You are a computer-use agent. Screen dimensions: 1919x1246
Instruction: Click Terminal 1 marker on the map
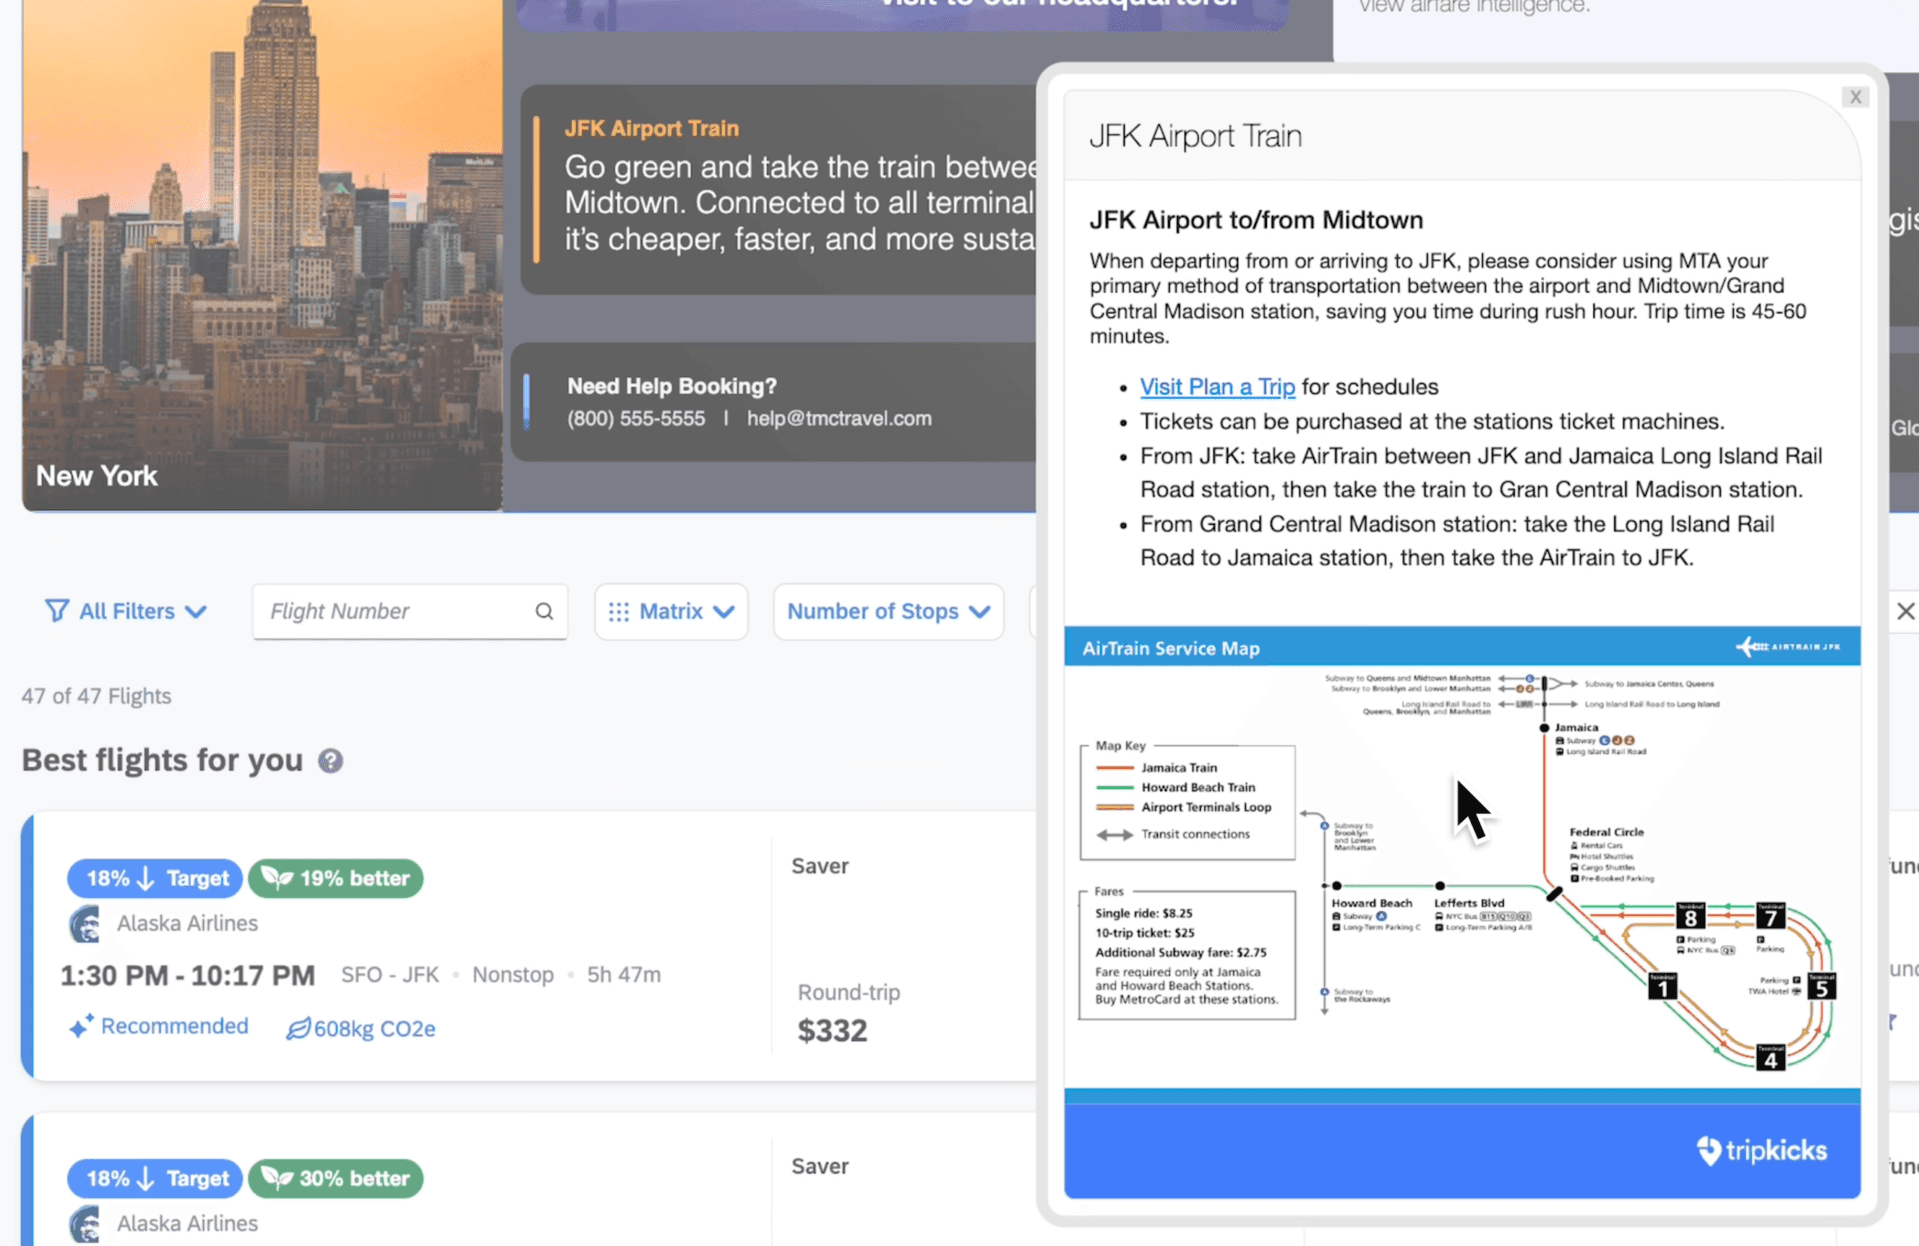click(1662, 987)
